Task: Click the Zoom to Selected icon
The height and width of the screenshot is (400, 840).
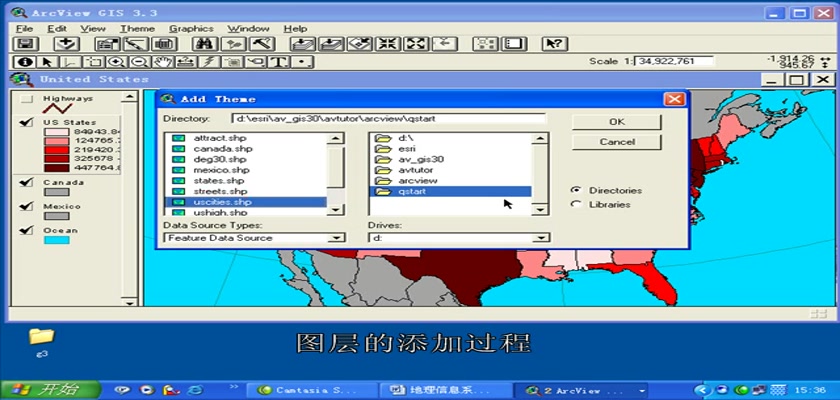Action: 359,44
